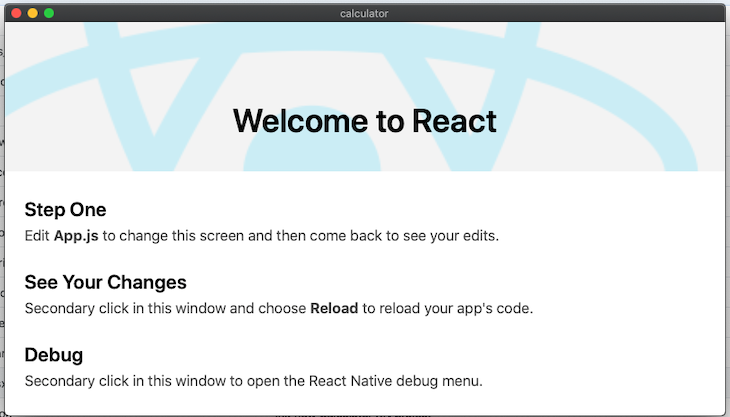Click the bold 'App.js' text
This screenshot has height=417, width=730.
pos(75,236)
